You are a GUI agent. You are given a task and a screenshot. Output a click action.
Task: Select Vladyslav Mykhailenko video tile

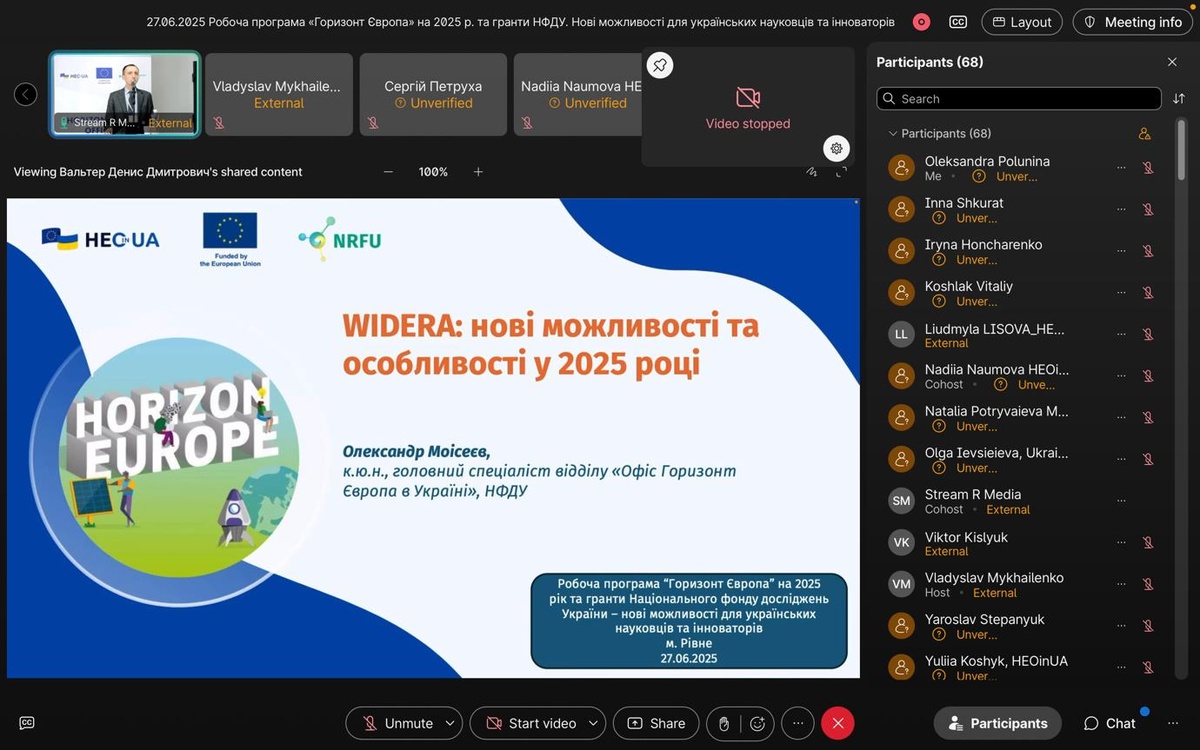pos(279,94)
